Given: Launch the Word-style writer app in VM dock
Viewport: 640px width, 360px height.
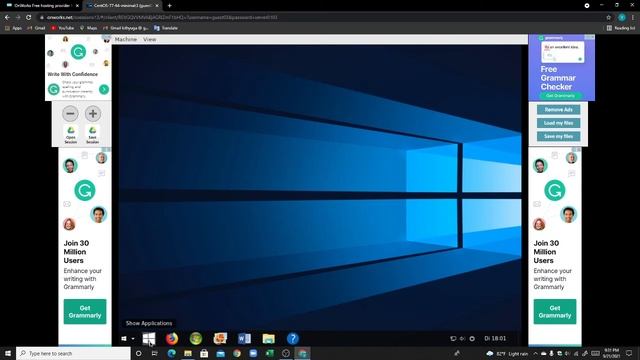Looking at the screenshot, I should click(244, 338).
